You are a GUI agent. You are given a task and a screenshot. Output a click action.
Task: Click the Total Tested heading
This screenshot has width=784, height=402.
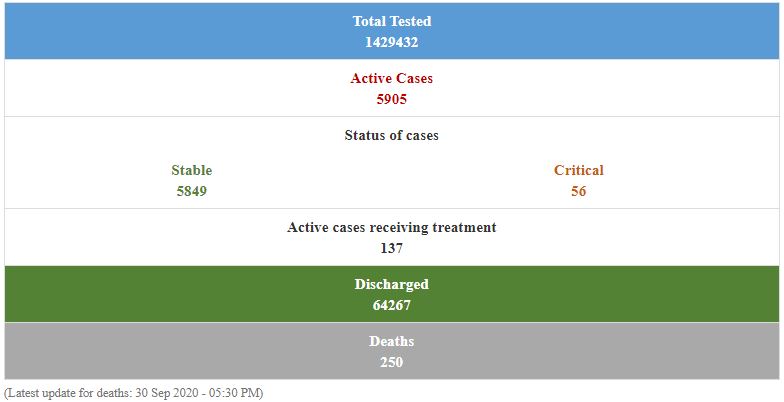(391, 21)
